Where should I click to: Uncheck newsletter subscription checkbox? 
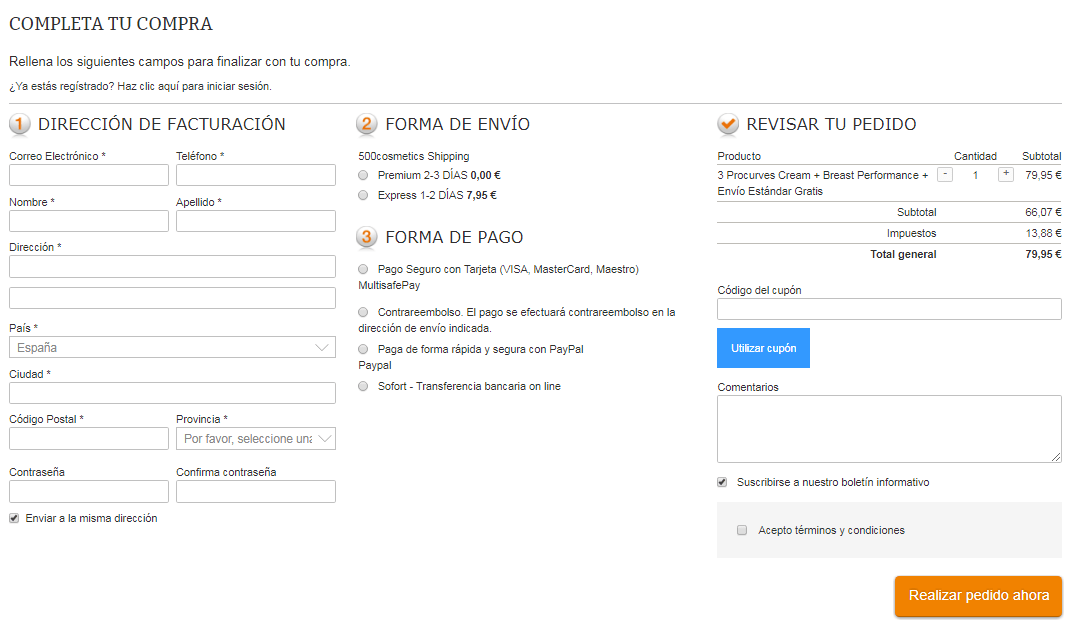pyautogui.click(x=722, y=482)
